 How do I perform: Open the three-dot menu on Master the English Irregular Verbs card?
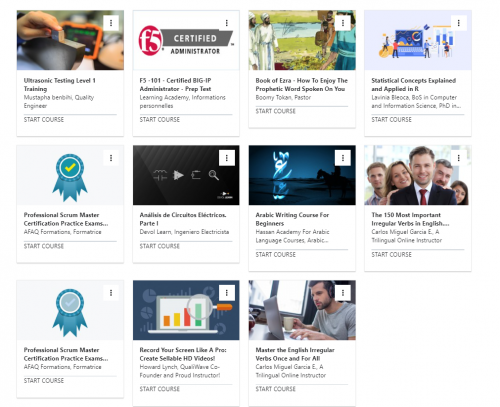(x=343, y=293)
